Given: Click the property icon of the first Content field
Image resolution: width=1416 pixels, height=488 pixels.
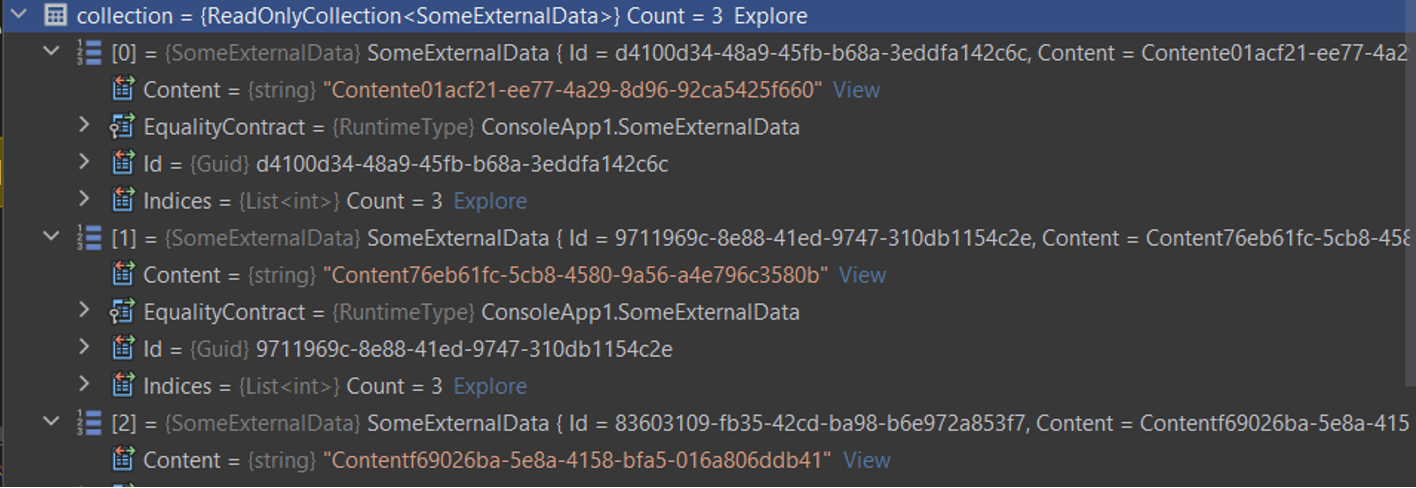Looking at the screenshot, I should pos(122,90).
